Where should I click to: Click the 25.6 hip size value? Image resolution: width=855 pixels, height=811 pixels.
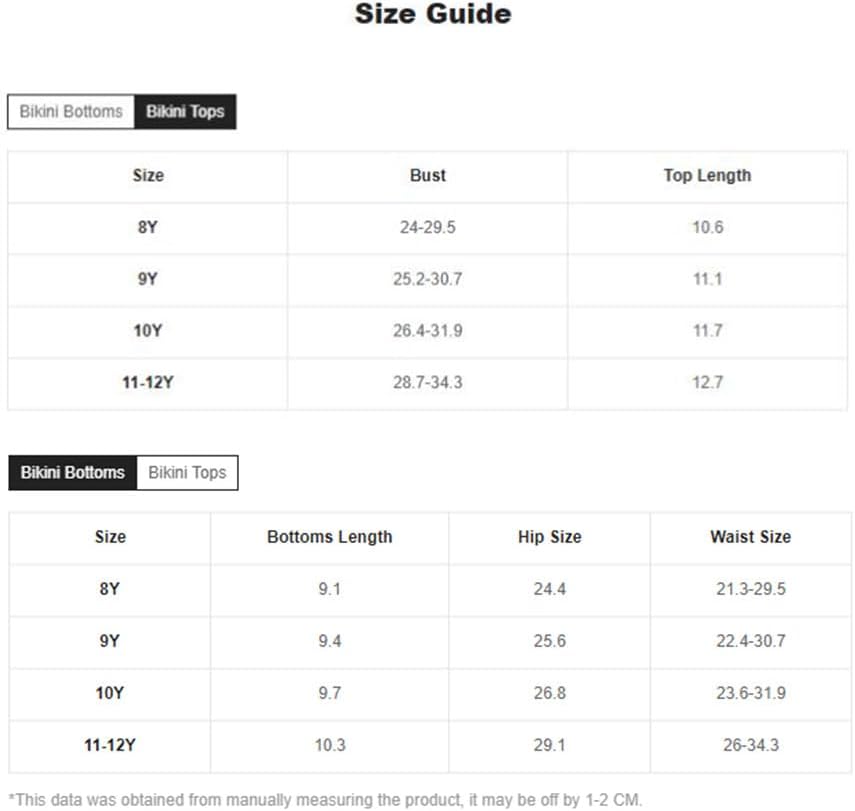(549, 641)
